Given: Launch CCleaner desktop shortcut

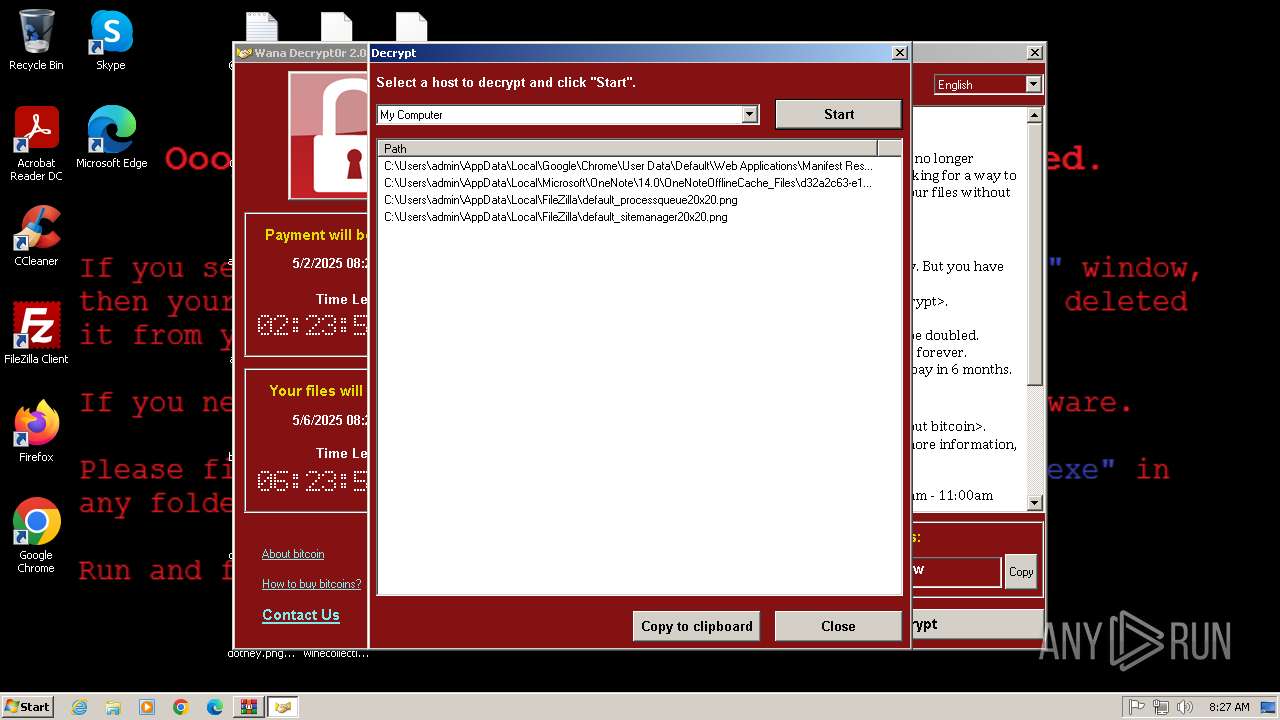Looking at the screenshot, I should pos(36,236).
